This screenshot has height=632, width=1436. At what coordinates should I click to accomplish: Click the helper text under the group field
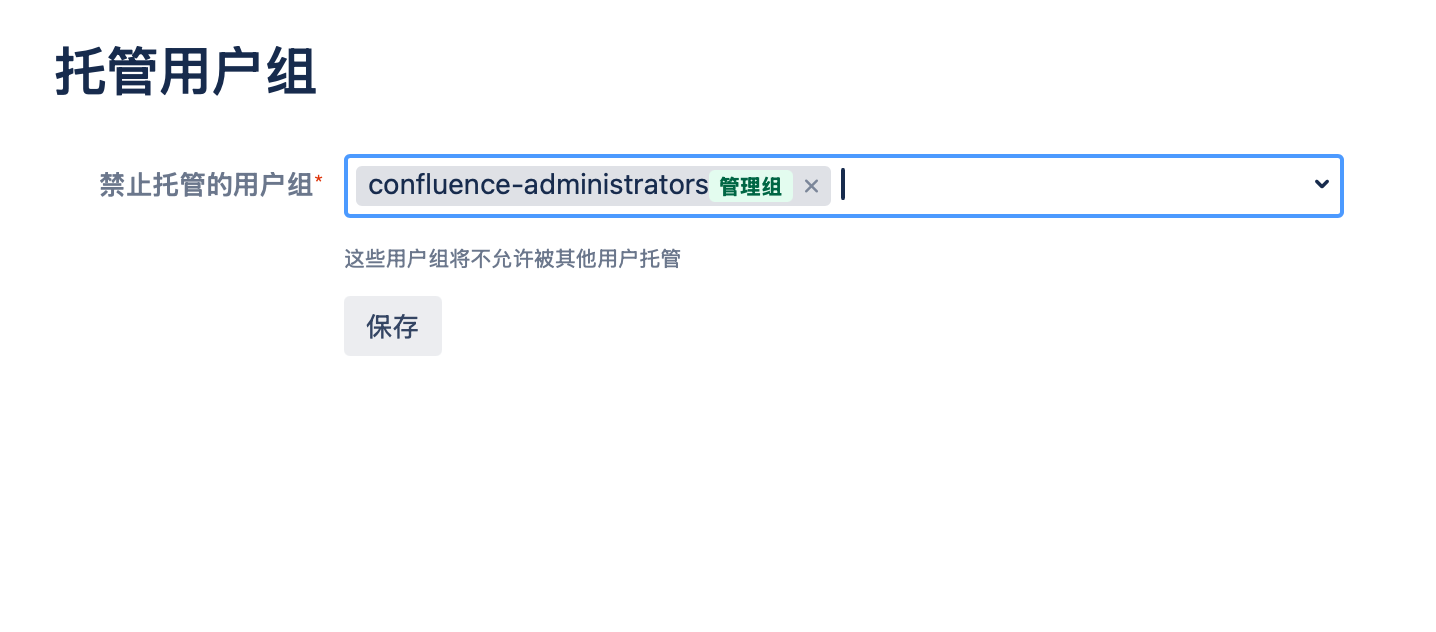[x=512, y=260]
